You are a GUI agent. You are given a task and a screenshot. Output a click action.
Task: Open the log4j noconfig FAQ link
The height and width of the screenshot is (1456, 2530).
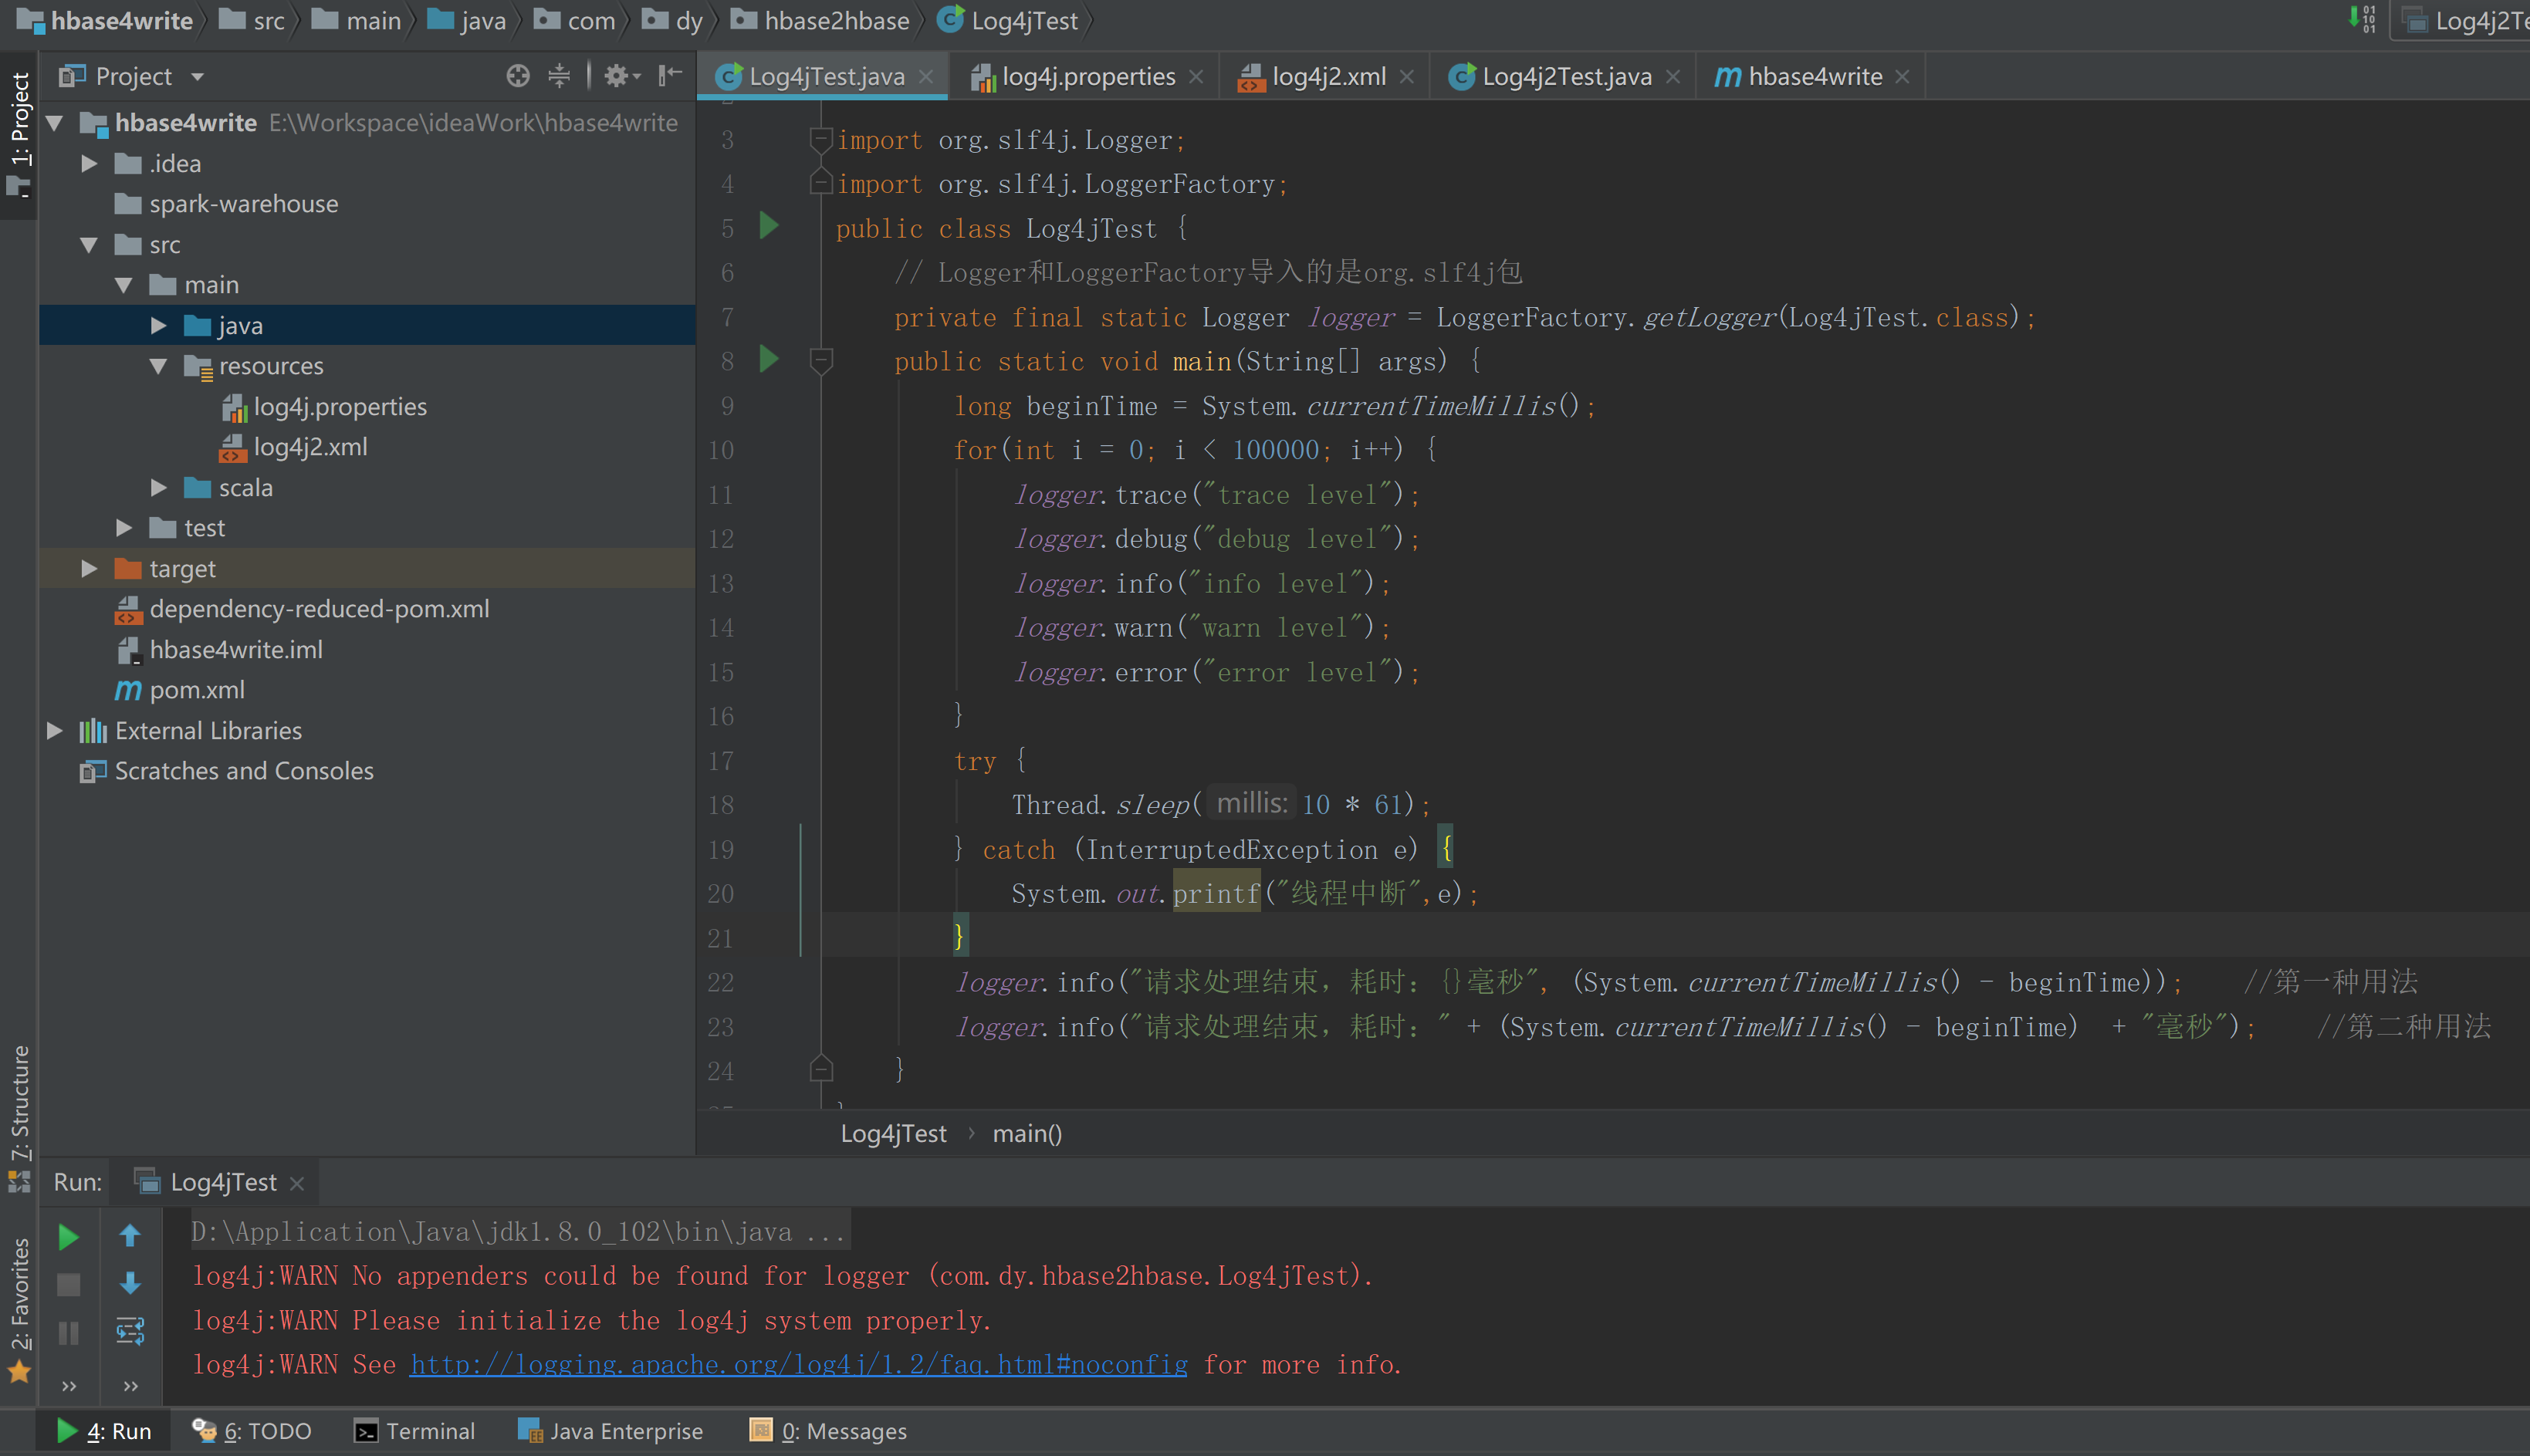(798, 1364)
